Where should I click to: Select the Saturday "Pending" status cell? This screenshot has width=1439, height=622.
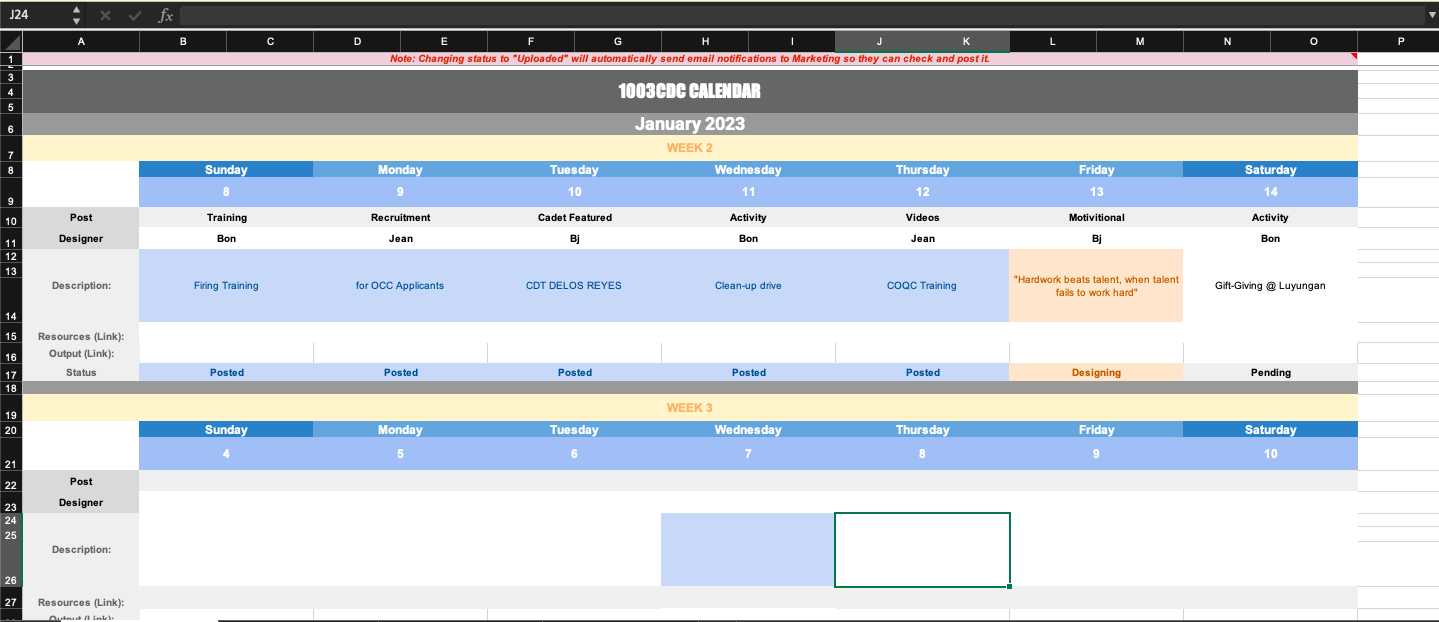click(x=1270, y=372)
